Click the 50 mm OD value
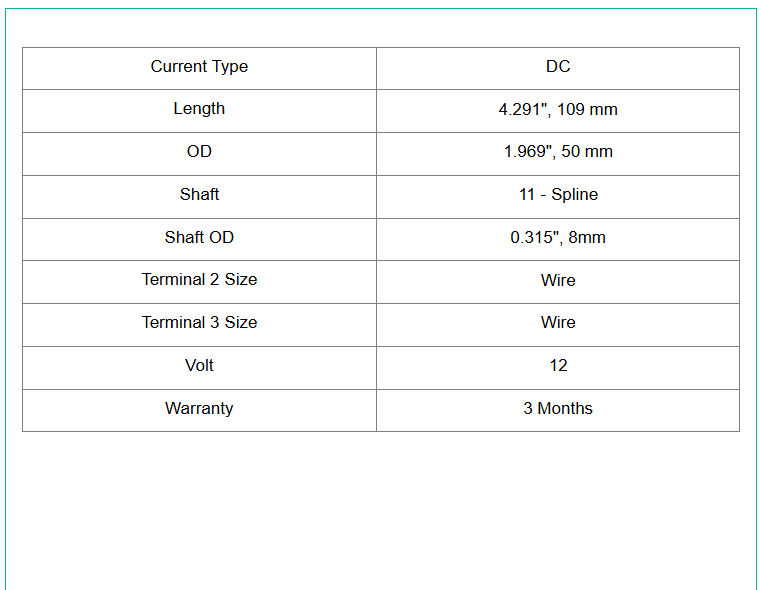 click(589, 152)
